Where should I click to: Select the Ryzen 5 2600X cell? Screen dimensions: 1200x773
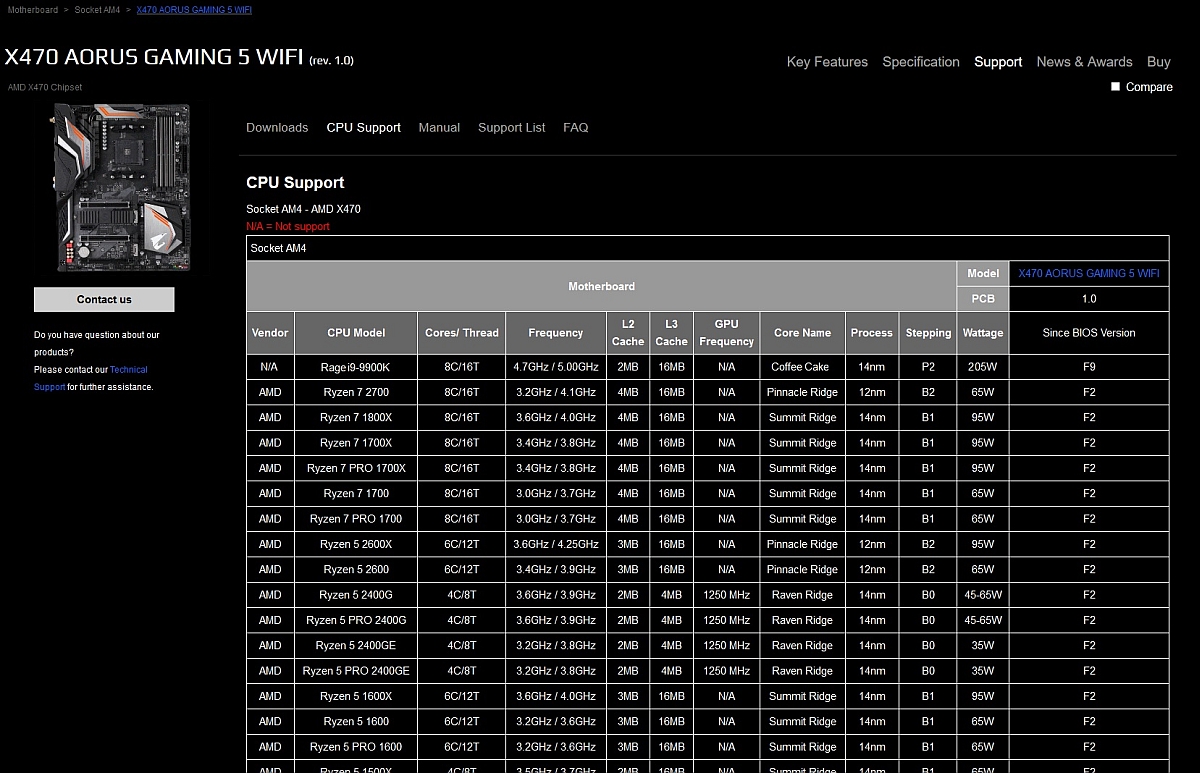coord(356,544)
